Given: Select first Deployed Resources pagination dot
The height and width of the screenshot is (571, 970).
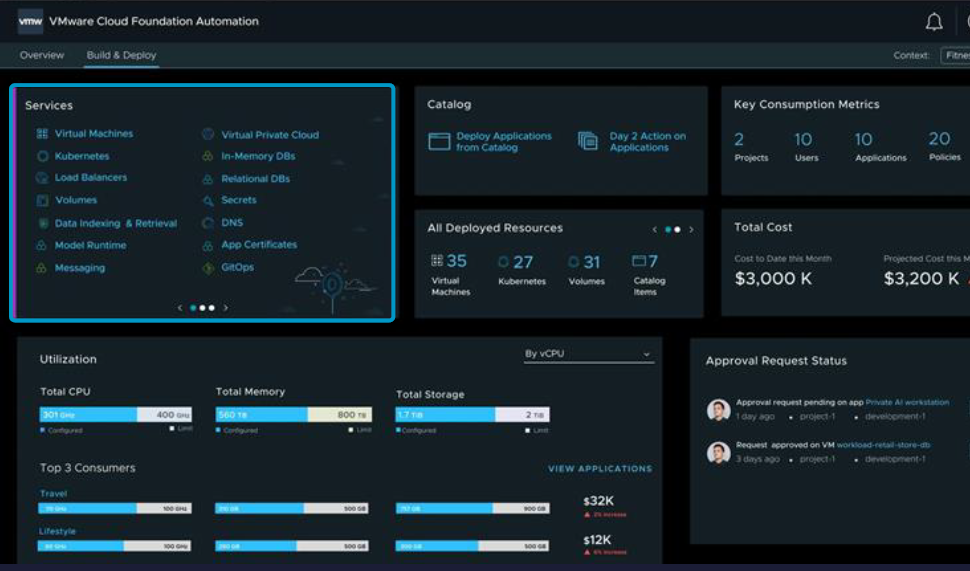Looking at the screenshot, I should click(668, 230).
